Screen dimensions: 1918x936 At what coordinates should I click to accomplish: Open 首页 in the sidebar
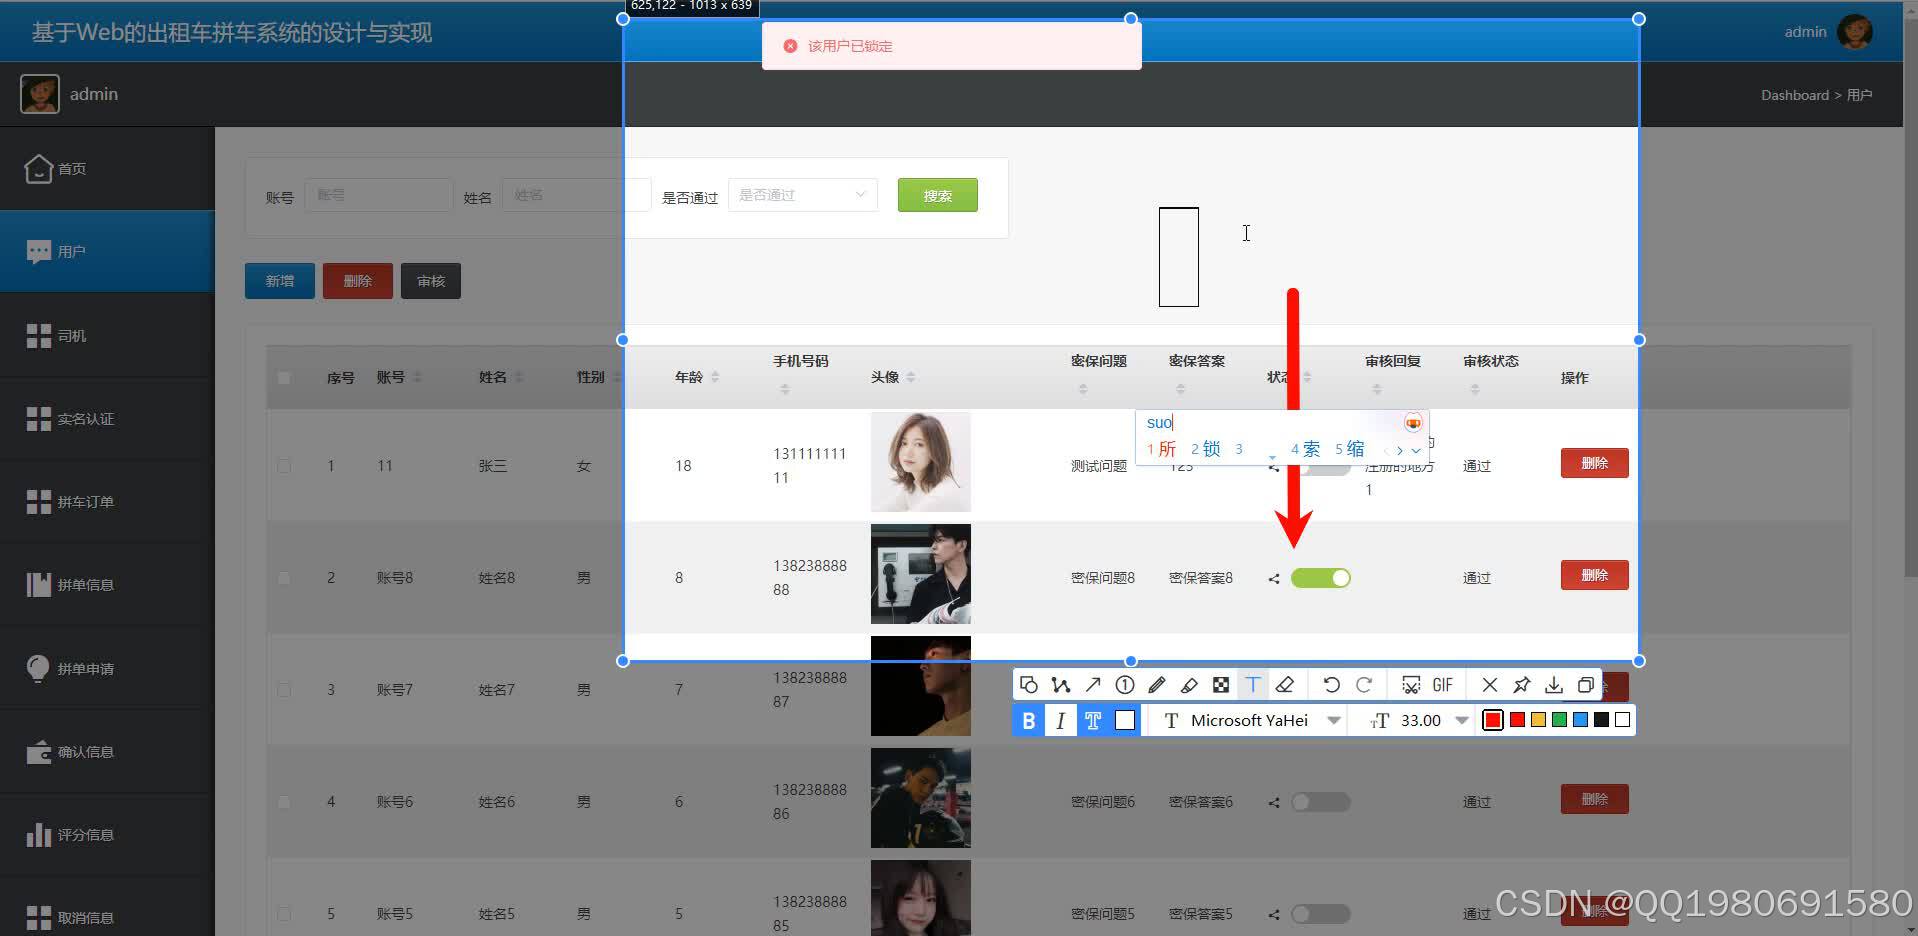tap(107, 168)
